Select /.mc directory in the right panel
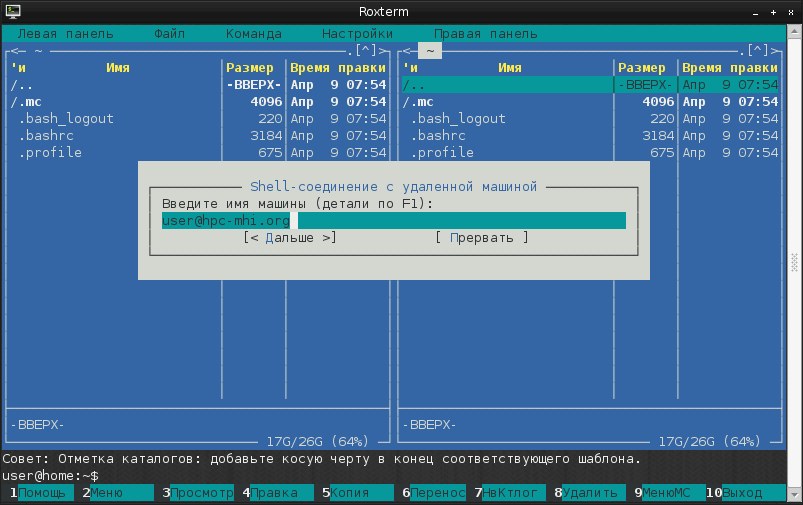This screenshot has height=505, width=803. [418, 102]
